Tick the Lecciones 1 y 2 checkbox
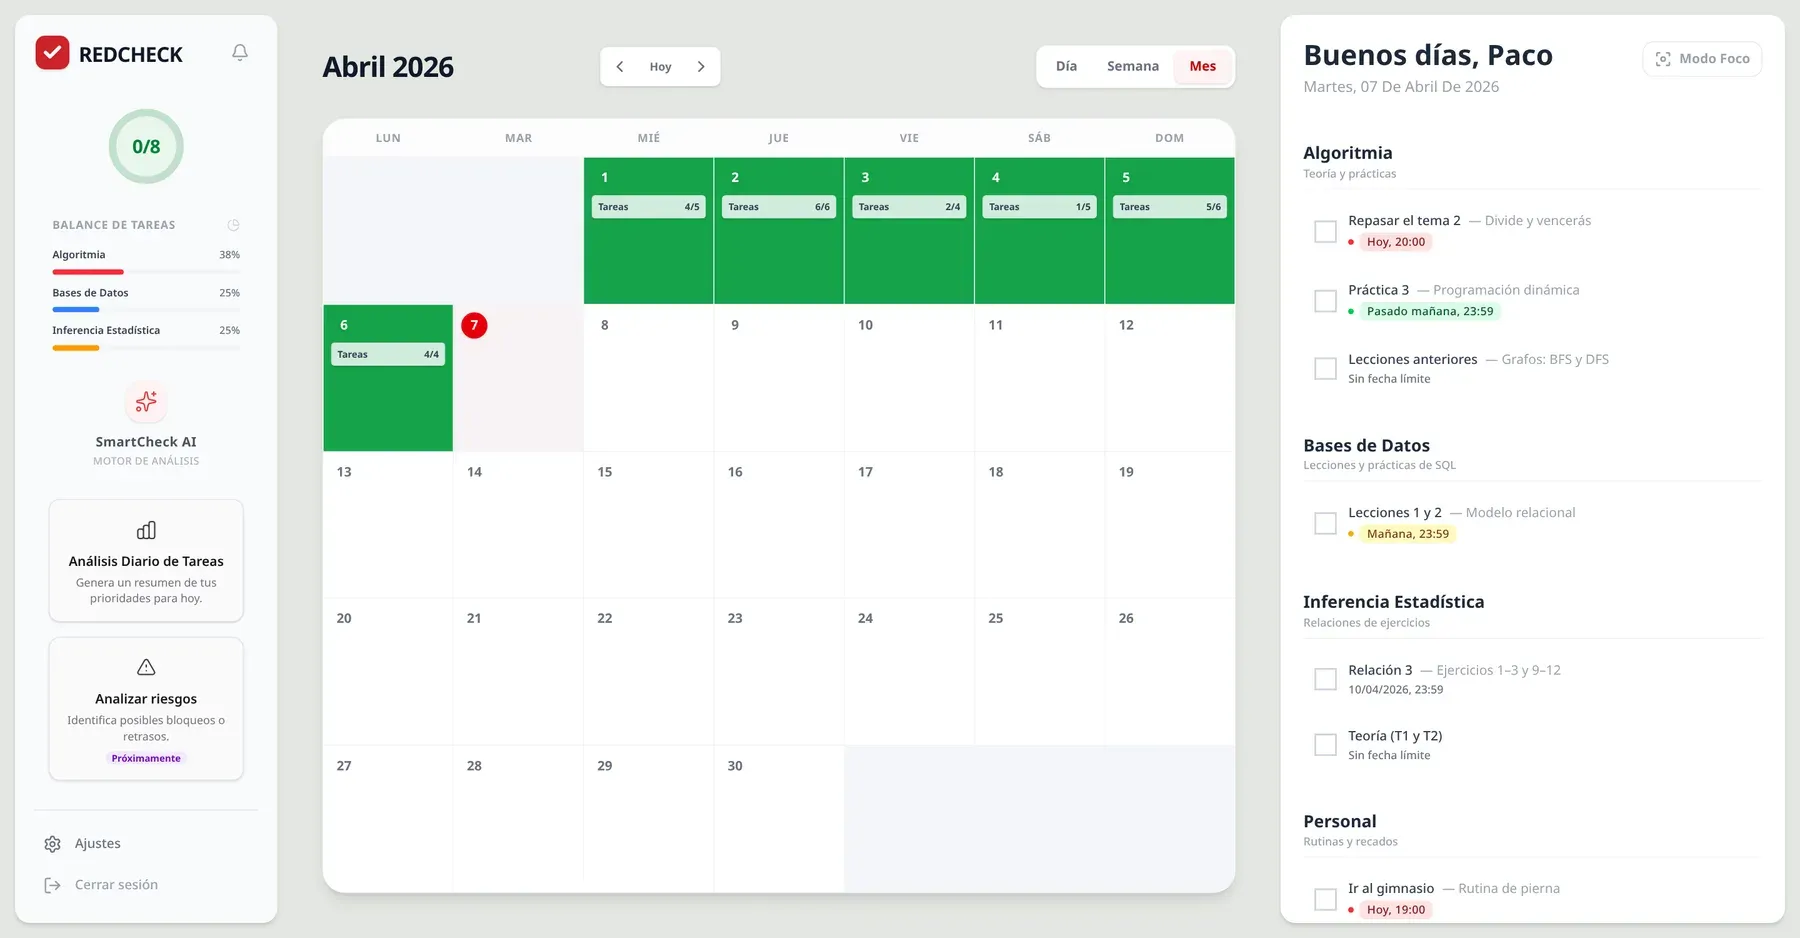1800x938 pixels. coord(1325,523)
